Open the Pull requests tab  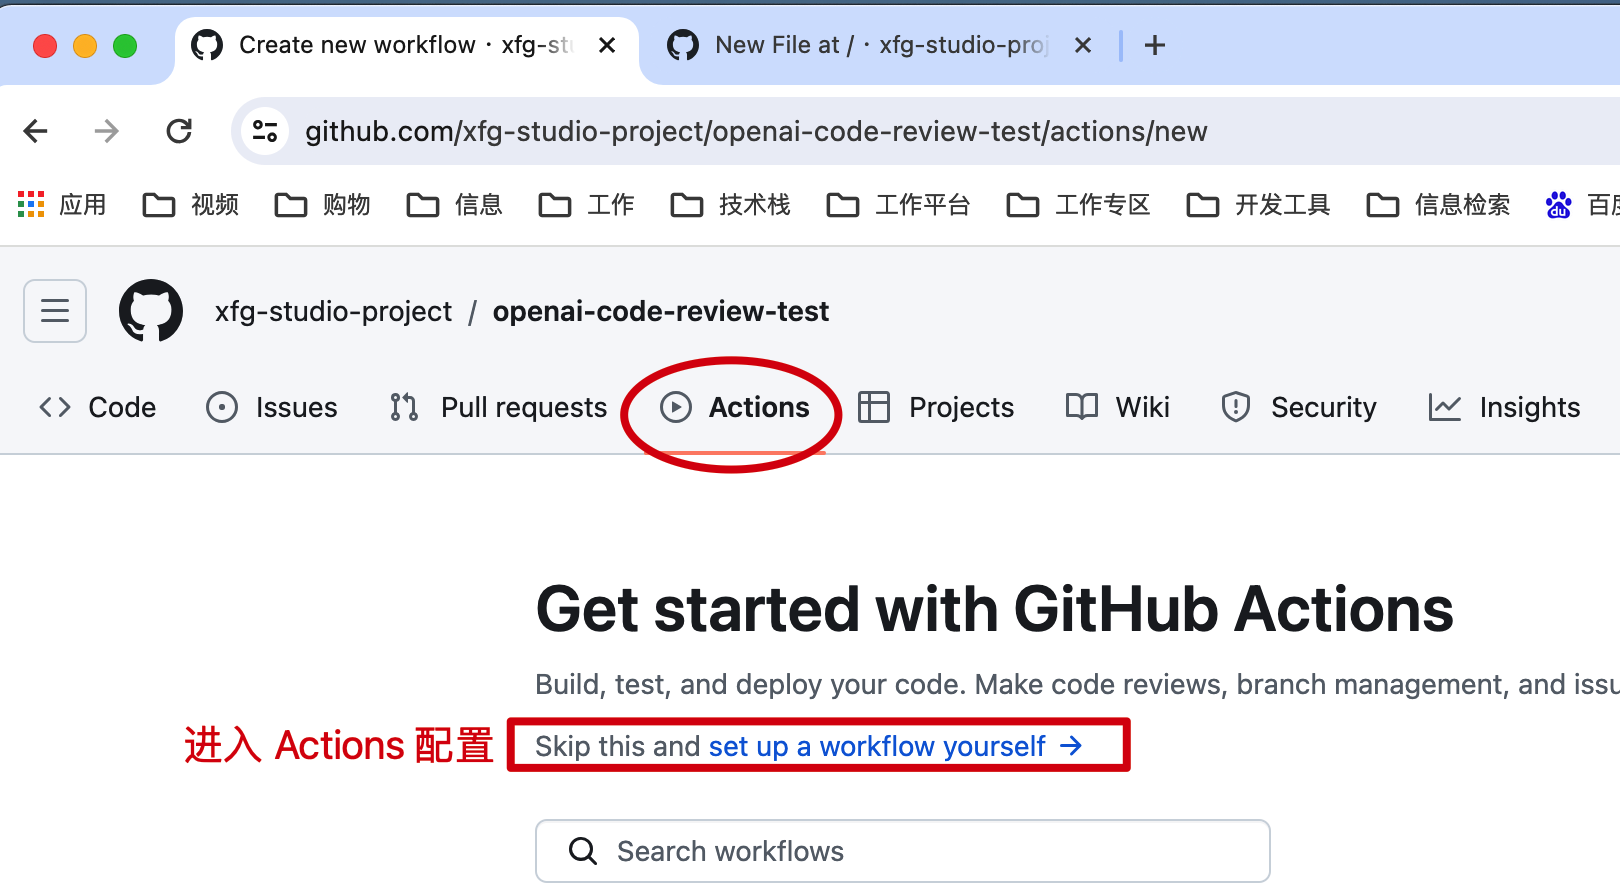[x=498, y=407]
